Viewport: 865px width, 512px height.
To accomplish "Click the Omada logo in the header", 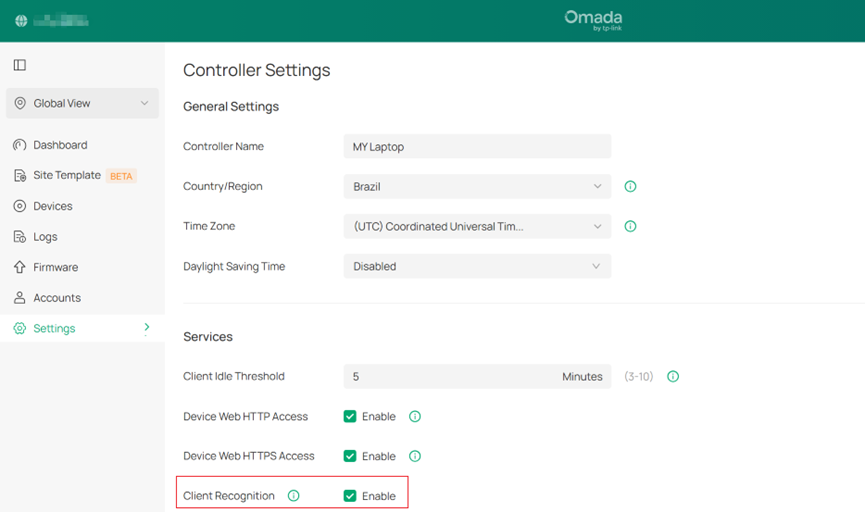I will pos(593,20).
